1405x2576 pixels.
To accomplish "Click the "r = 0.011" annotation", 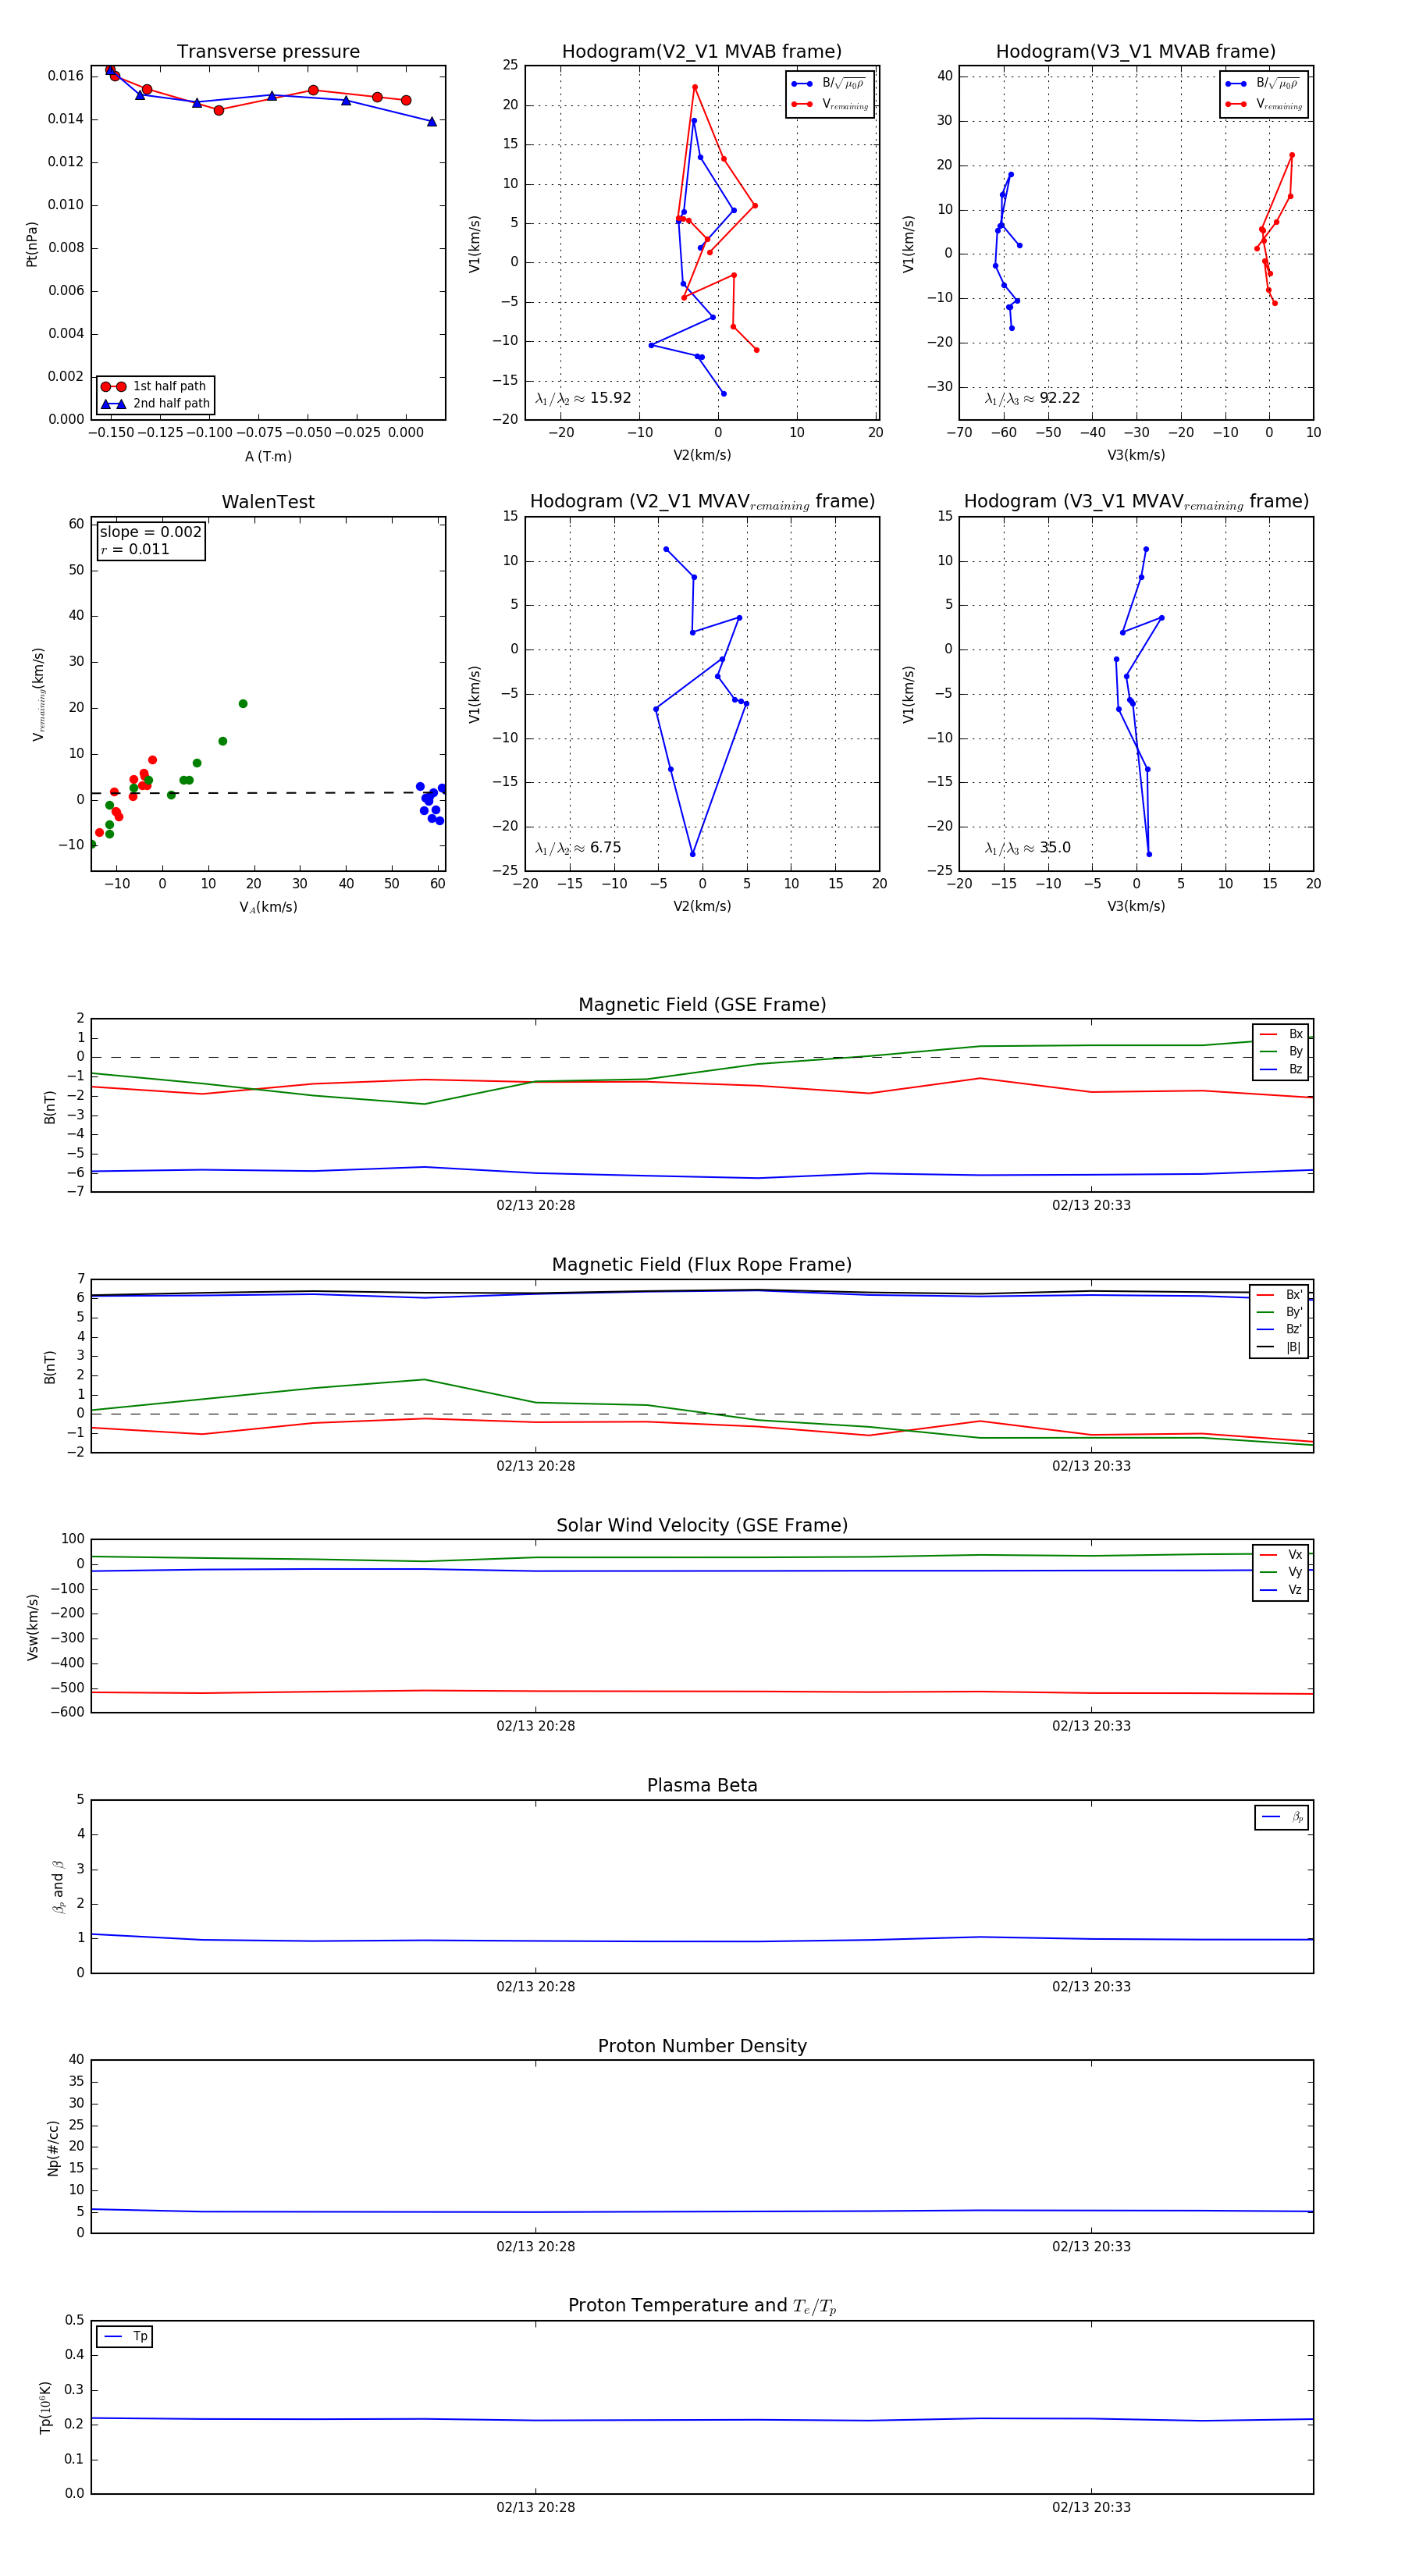I will coord(135,549).
